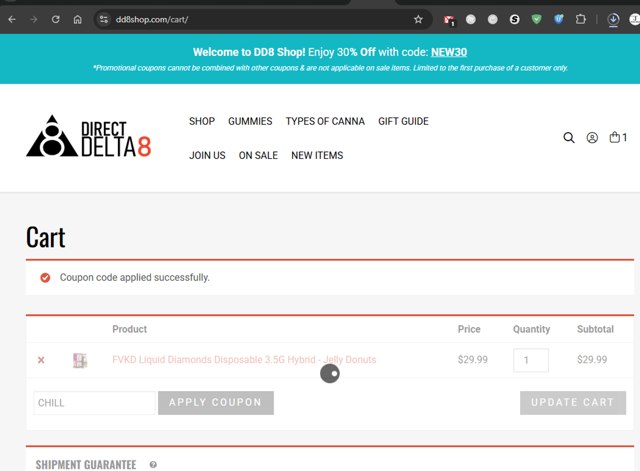Click 'Coupon code applied successfully.' message
This screenshot has width=640, height=471.
135,278
